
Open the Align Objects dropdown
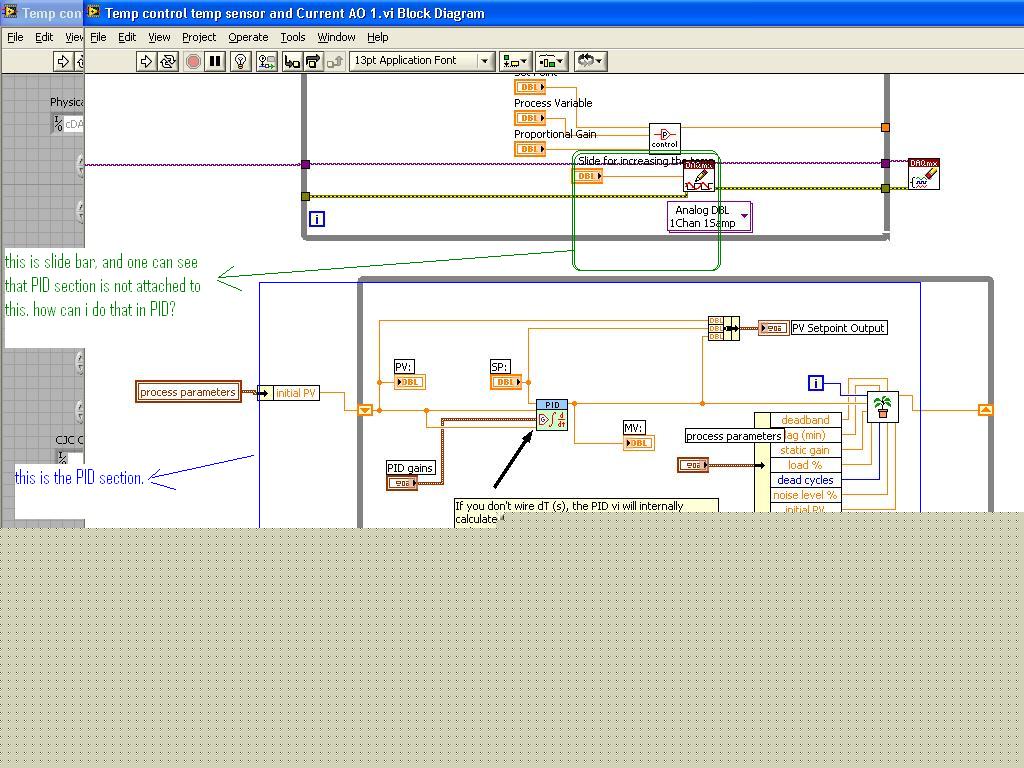[x=515, y=61]
